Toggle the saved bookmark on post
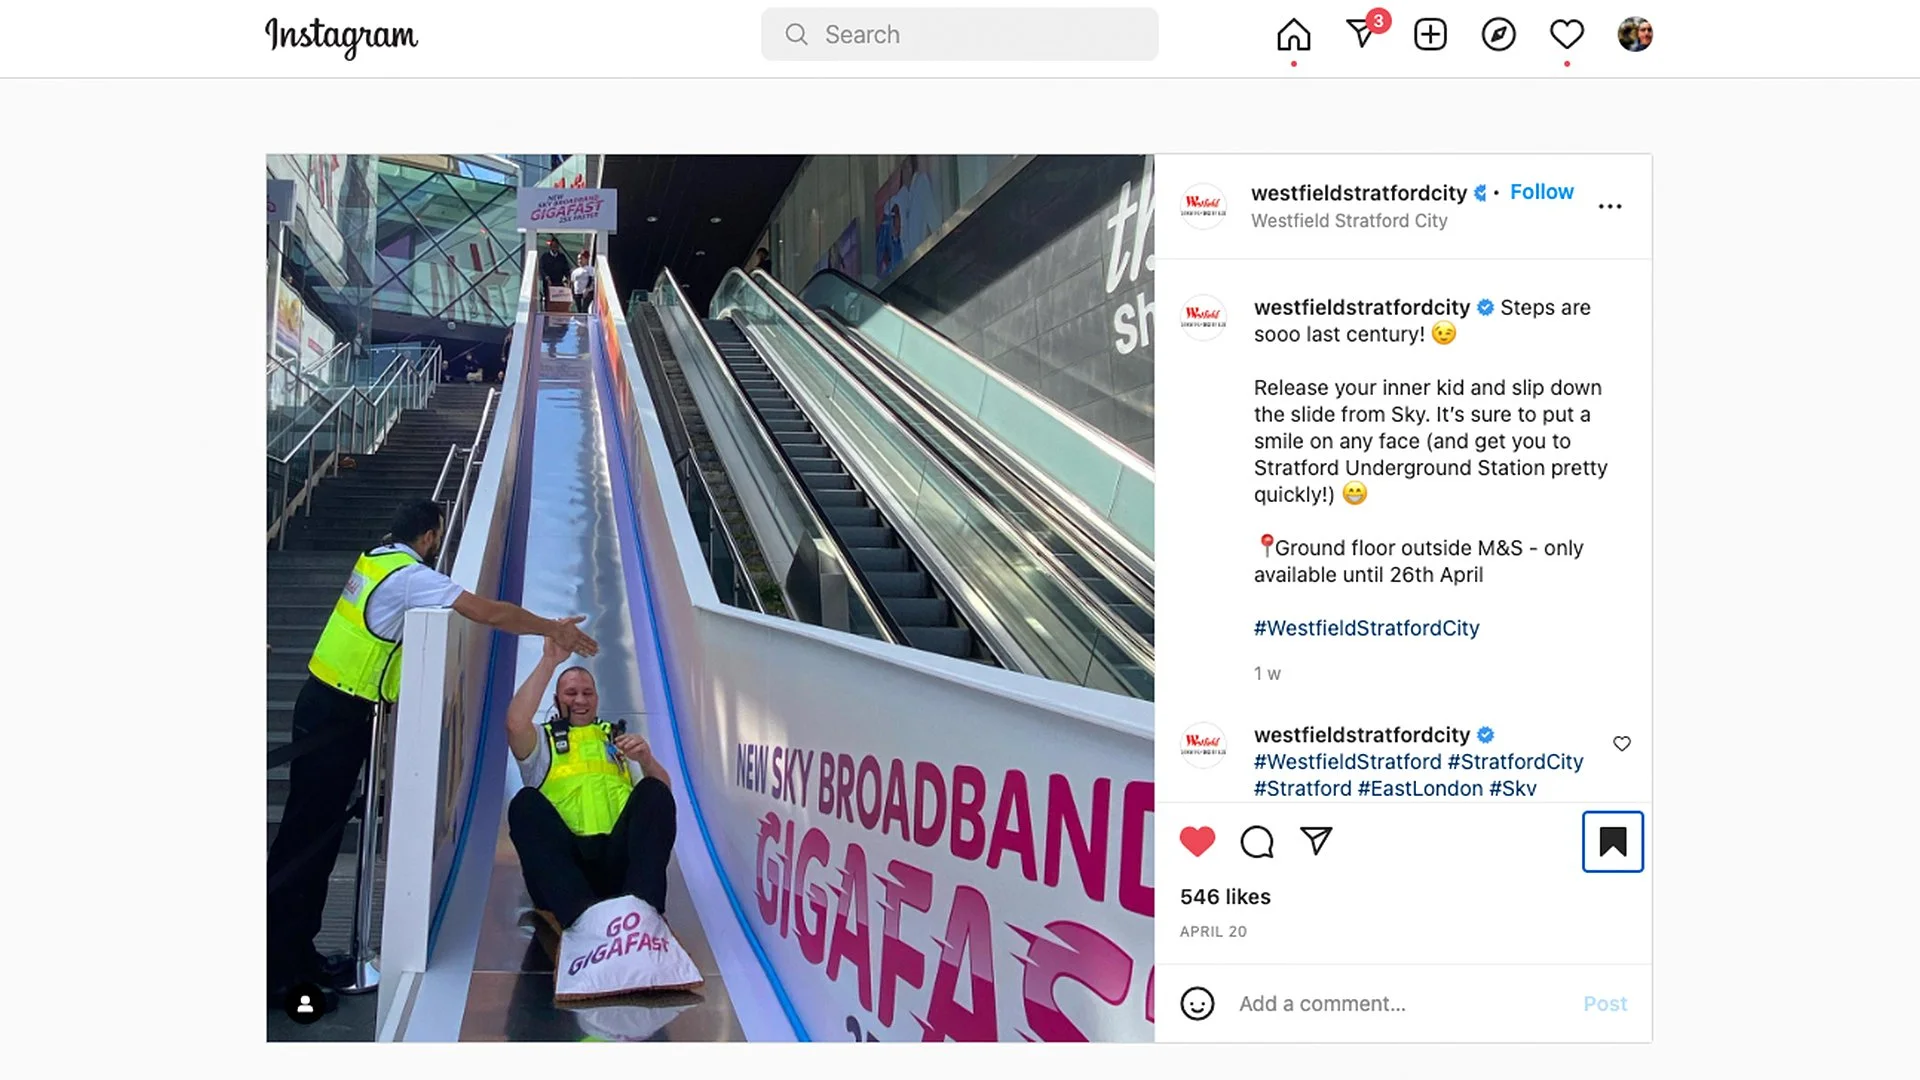The height and width of the screenshot is (1080, 1920). (x=1612, y=842)
